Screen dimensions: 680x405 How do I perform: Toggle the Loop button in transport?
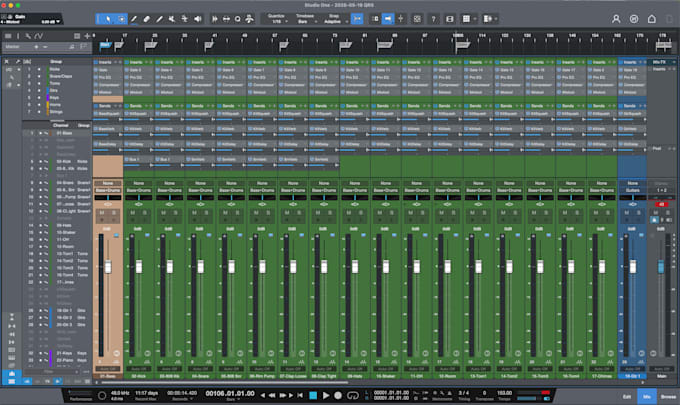(x=353, y=395)
